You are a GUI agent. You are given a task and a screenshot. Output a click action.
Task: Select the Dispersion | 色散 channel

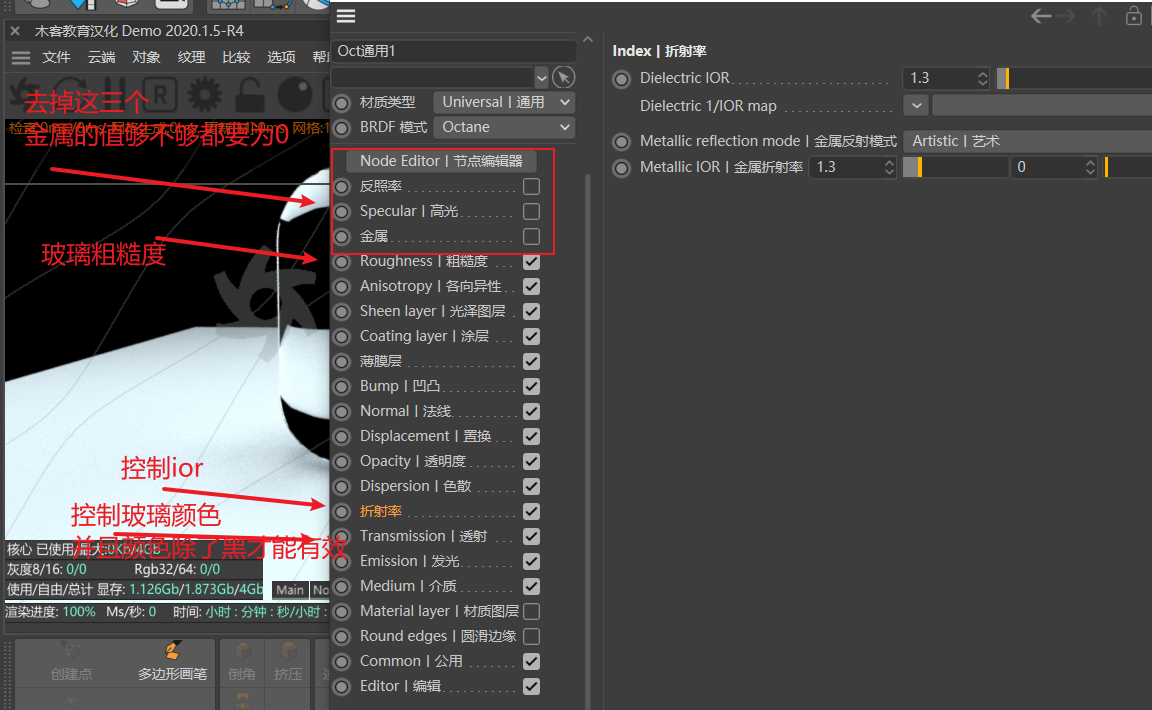[x=415, y=487]
